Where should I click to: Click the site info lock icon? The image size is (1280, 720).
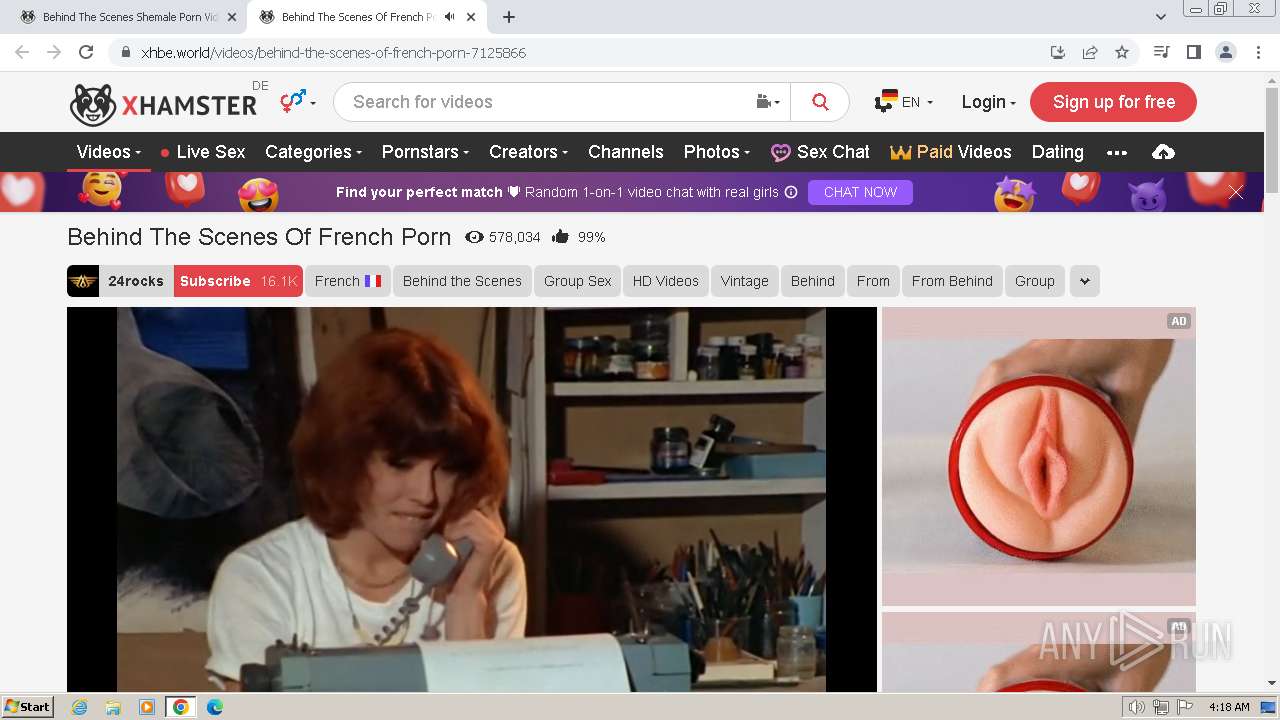click(x=125, y=53)
